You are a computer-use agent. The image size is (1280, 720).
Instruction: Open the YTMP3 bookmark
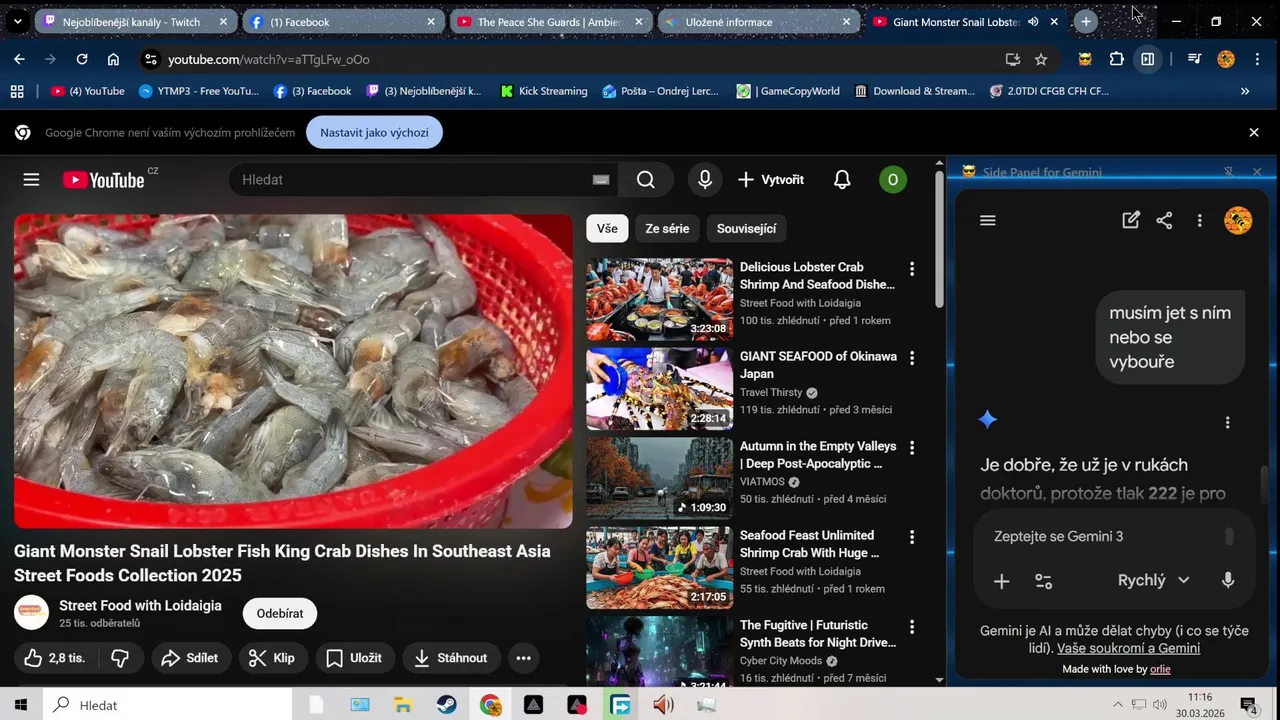pyautogui.click(x=199, y=91)
